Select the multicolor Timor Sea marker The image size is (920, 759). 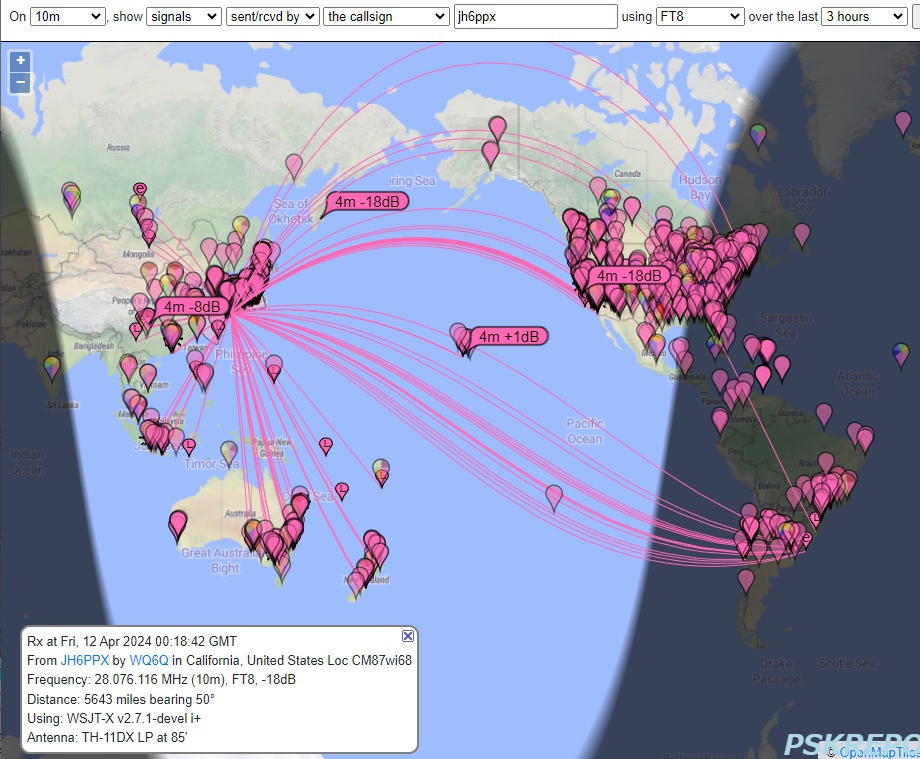(229, 452)
